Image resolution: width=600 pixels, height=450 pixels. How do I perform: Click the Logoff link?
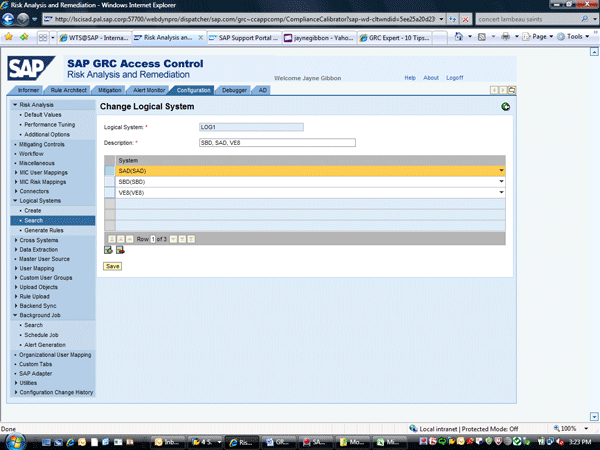pyautogui.click(x=455, y=77)
